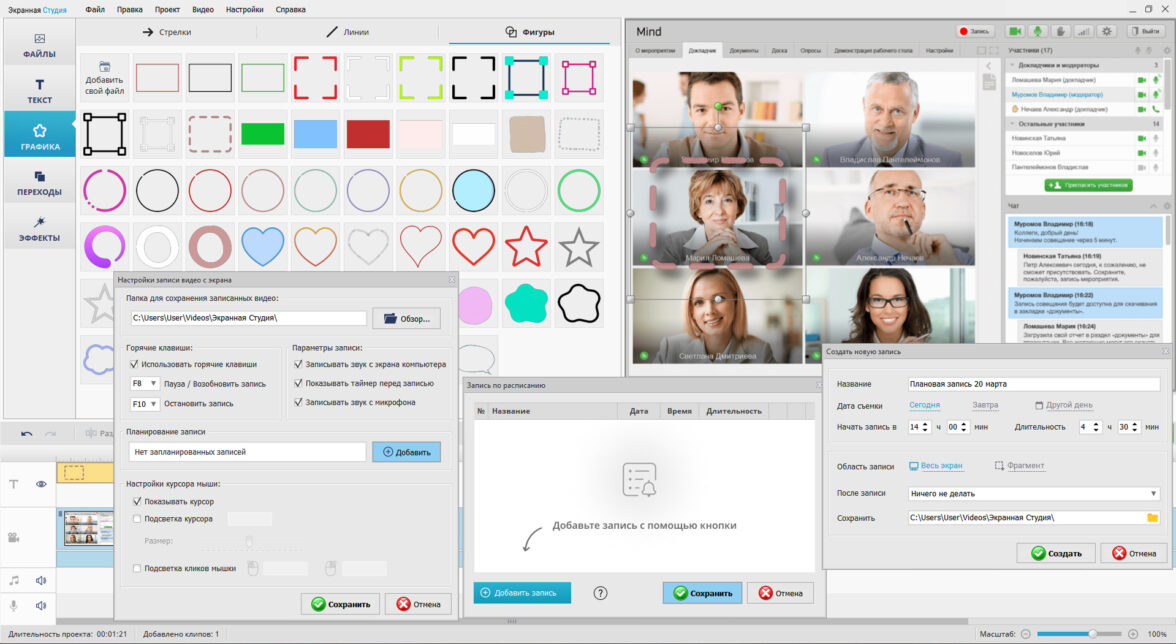Screen dimensions: 1176x644
Task: Enable Подсветка кликов мышки checkbox
Action: point(136,568)
